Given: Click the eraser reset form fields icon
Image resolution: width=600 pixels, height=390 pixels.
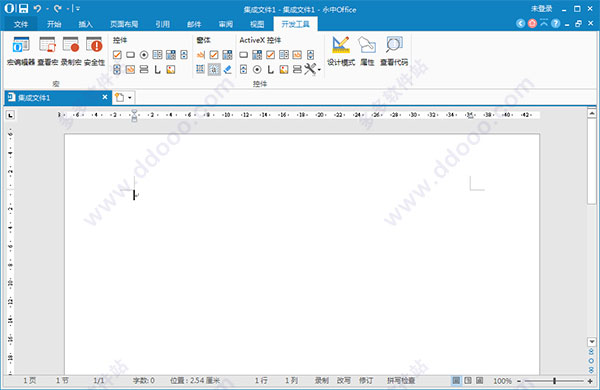Looking at the screenshot, I should tap(227, 69).
